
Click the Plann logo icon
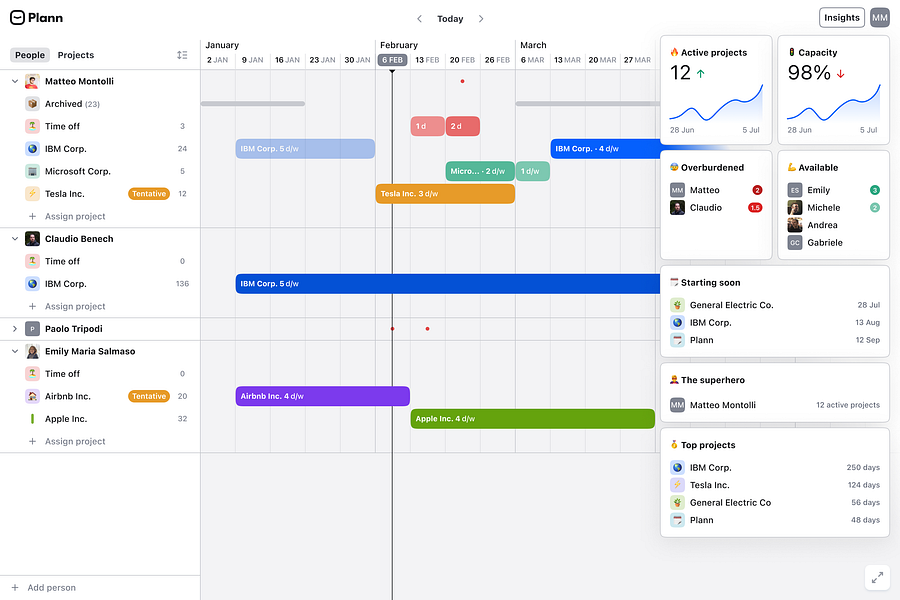point(17,18)
